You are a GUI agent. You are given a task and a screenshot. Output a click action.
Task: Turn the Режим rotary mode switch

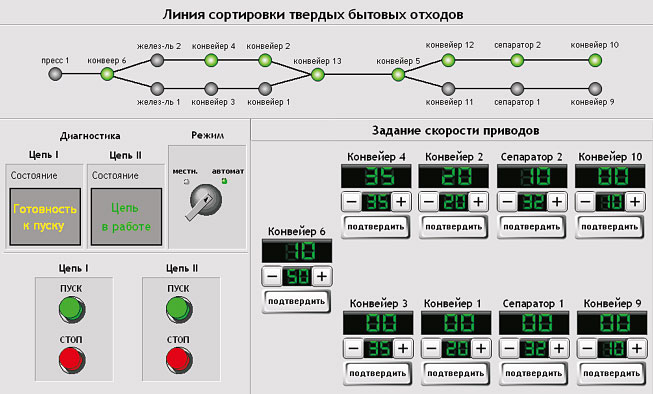click(x=204, y=202)
